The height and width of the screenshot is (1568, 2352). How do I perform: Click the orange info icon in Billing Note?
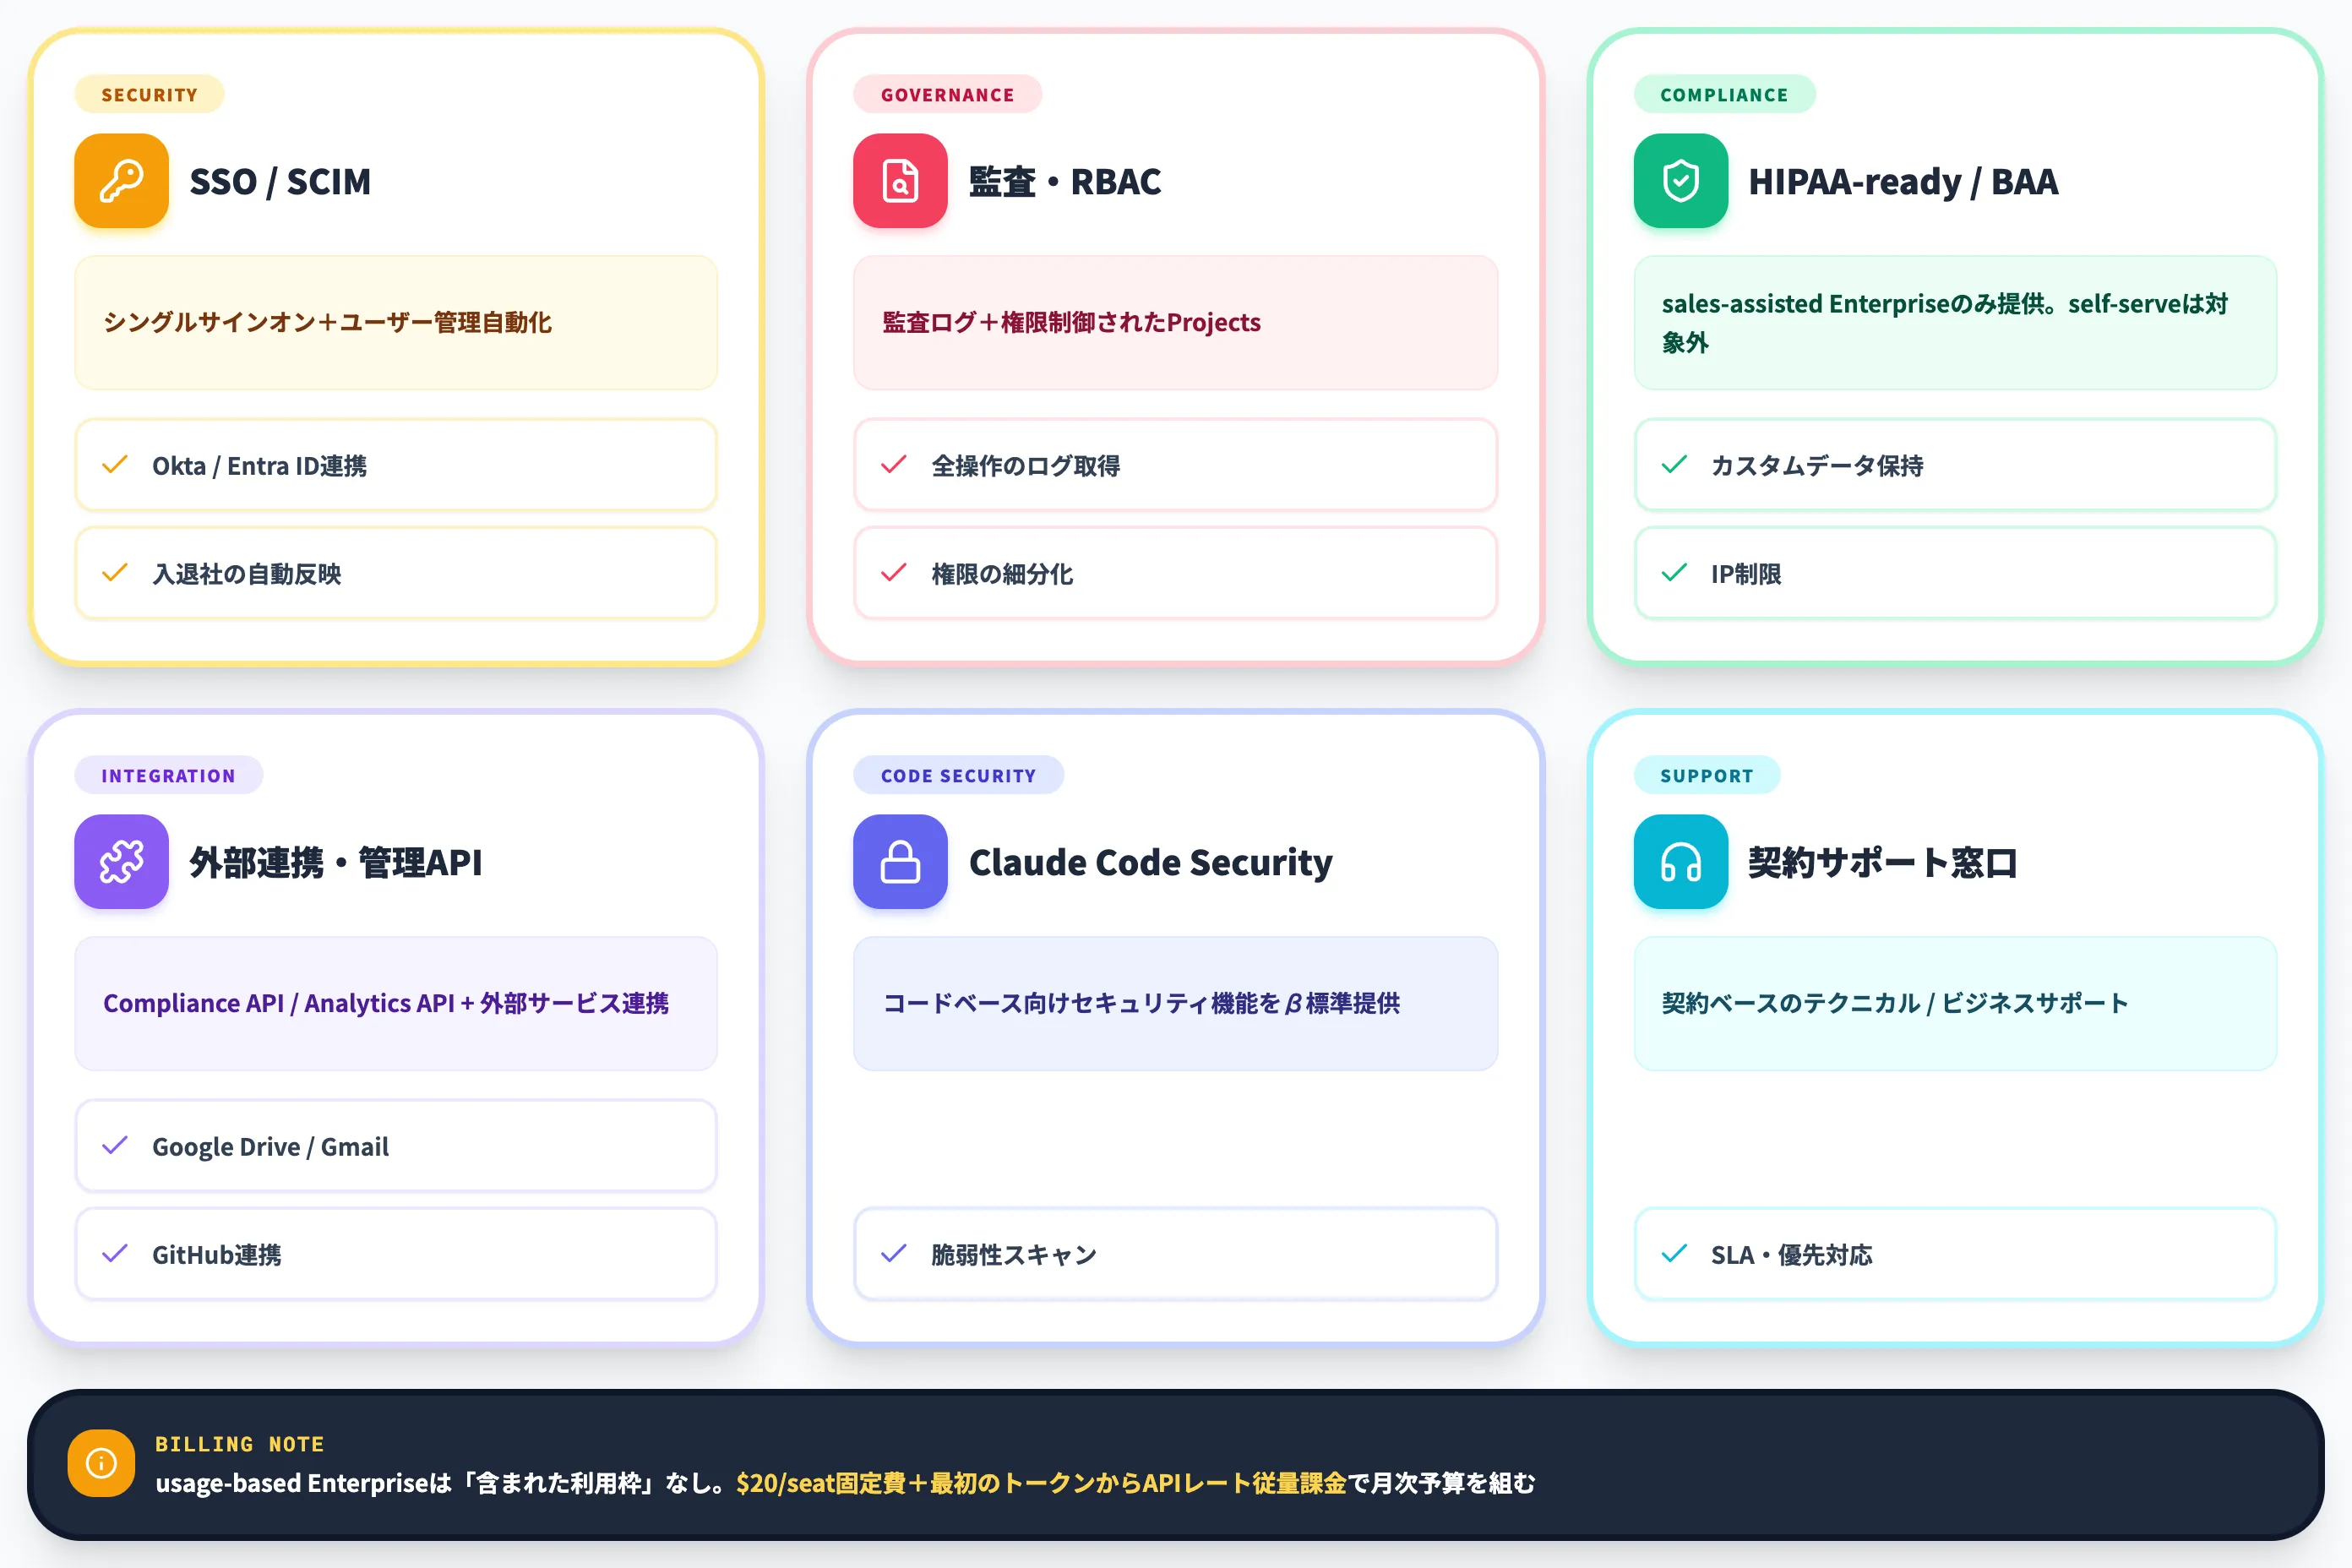coord(101,1463)
